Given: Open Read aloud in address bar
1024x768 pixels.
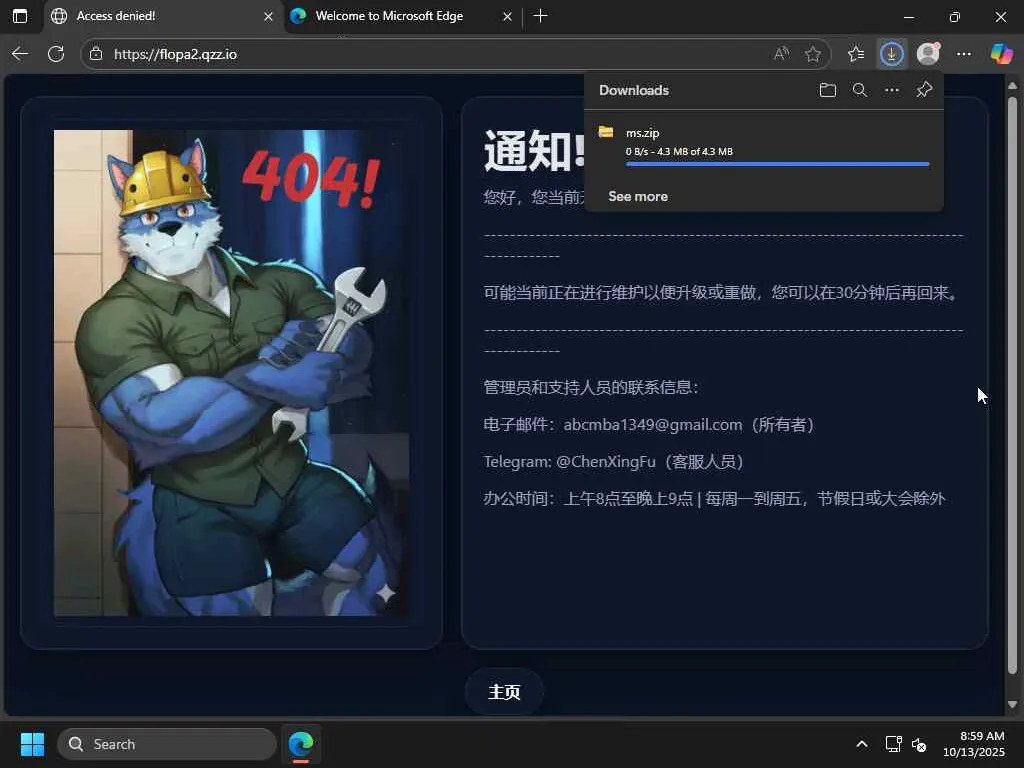Looking at the screenshot, I should pyautogui.click(x=781, y=54).
